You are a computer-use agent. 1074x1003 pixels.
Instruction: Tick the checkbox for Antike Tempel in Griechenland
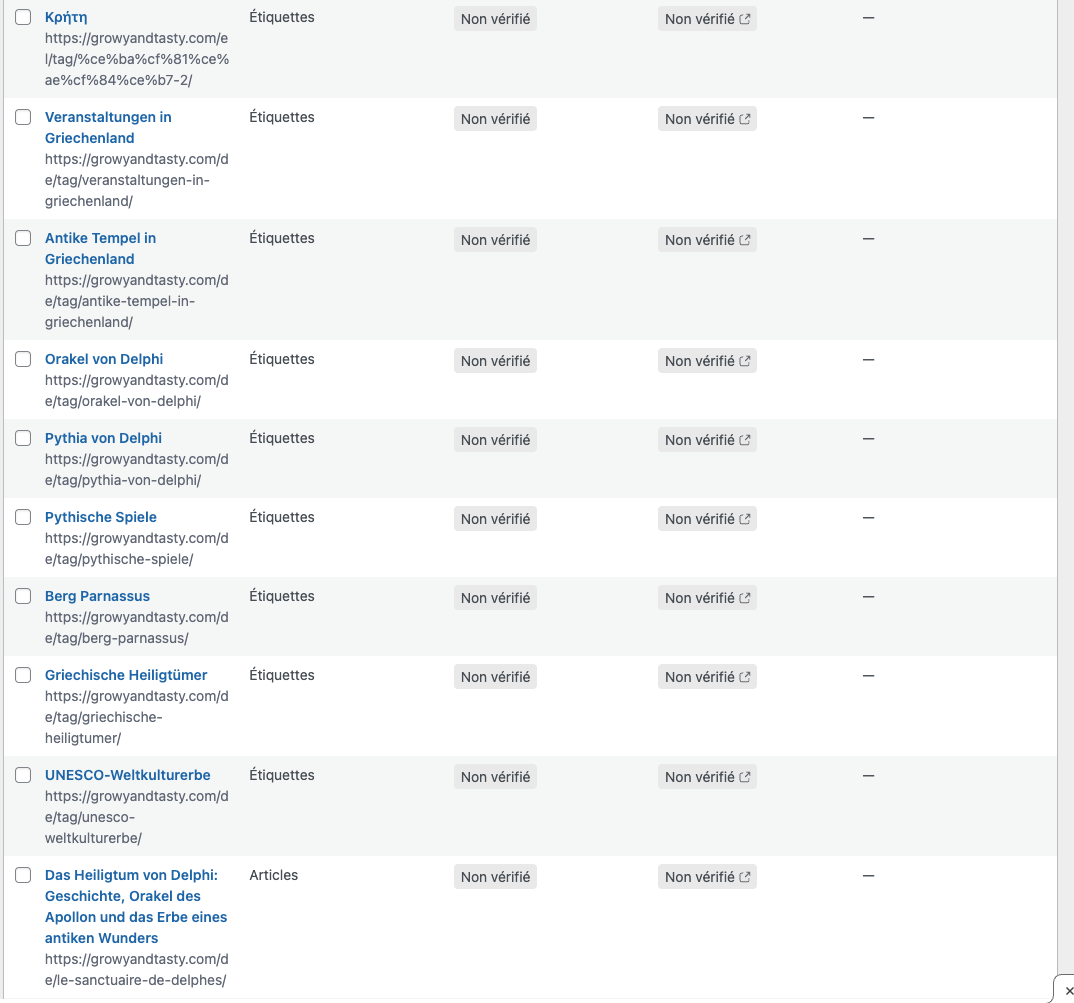[23, 238]
